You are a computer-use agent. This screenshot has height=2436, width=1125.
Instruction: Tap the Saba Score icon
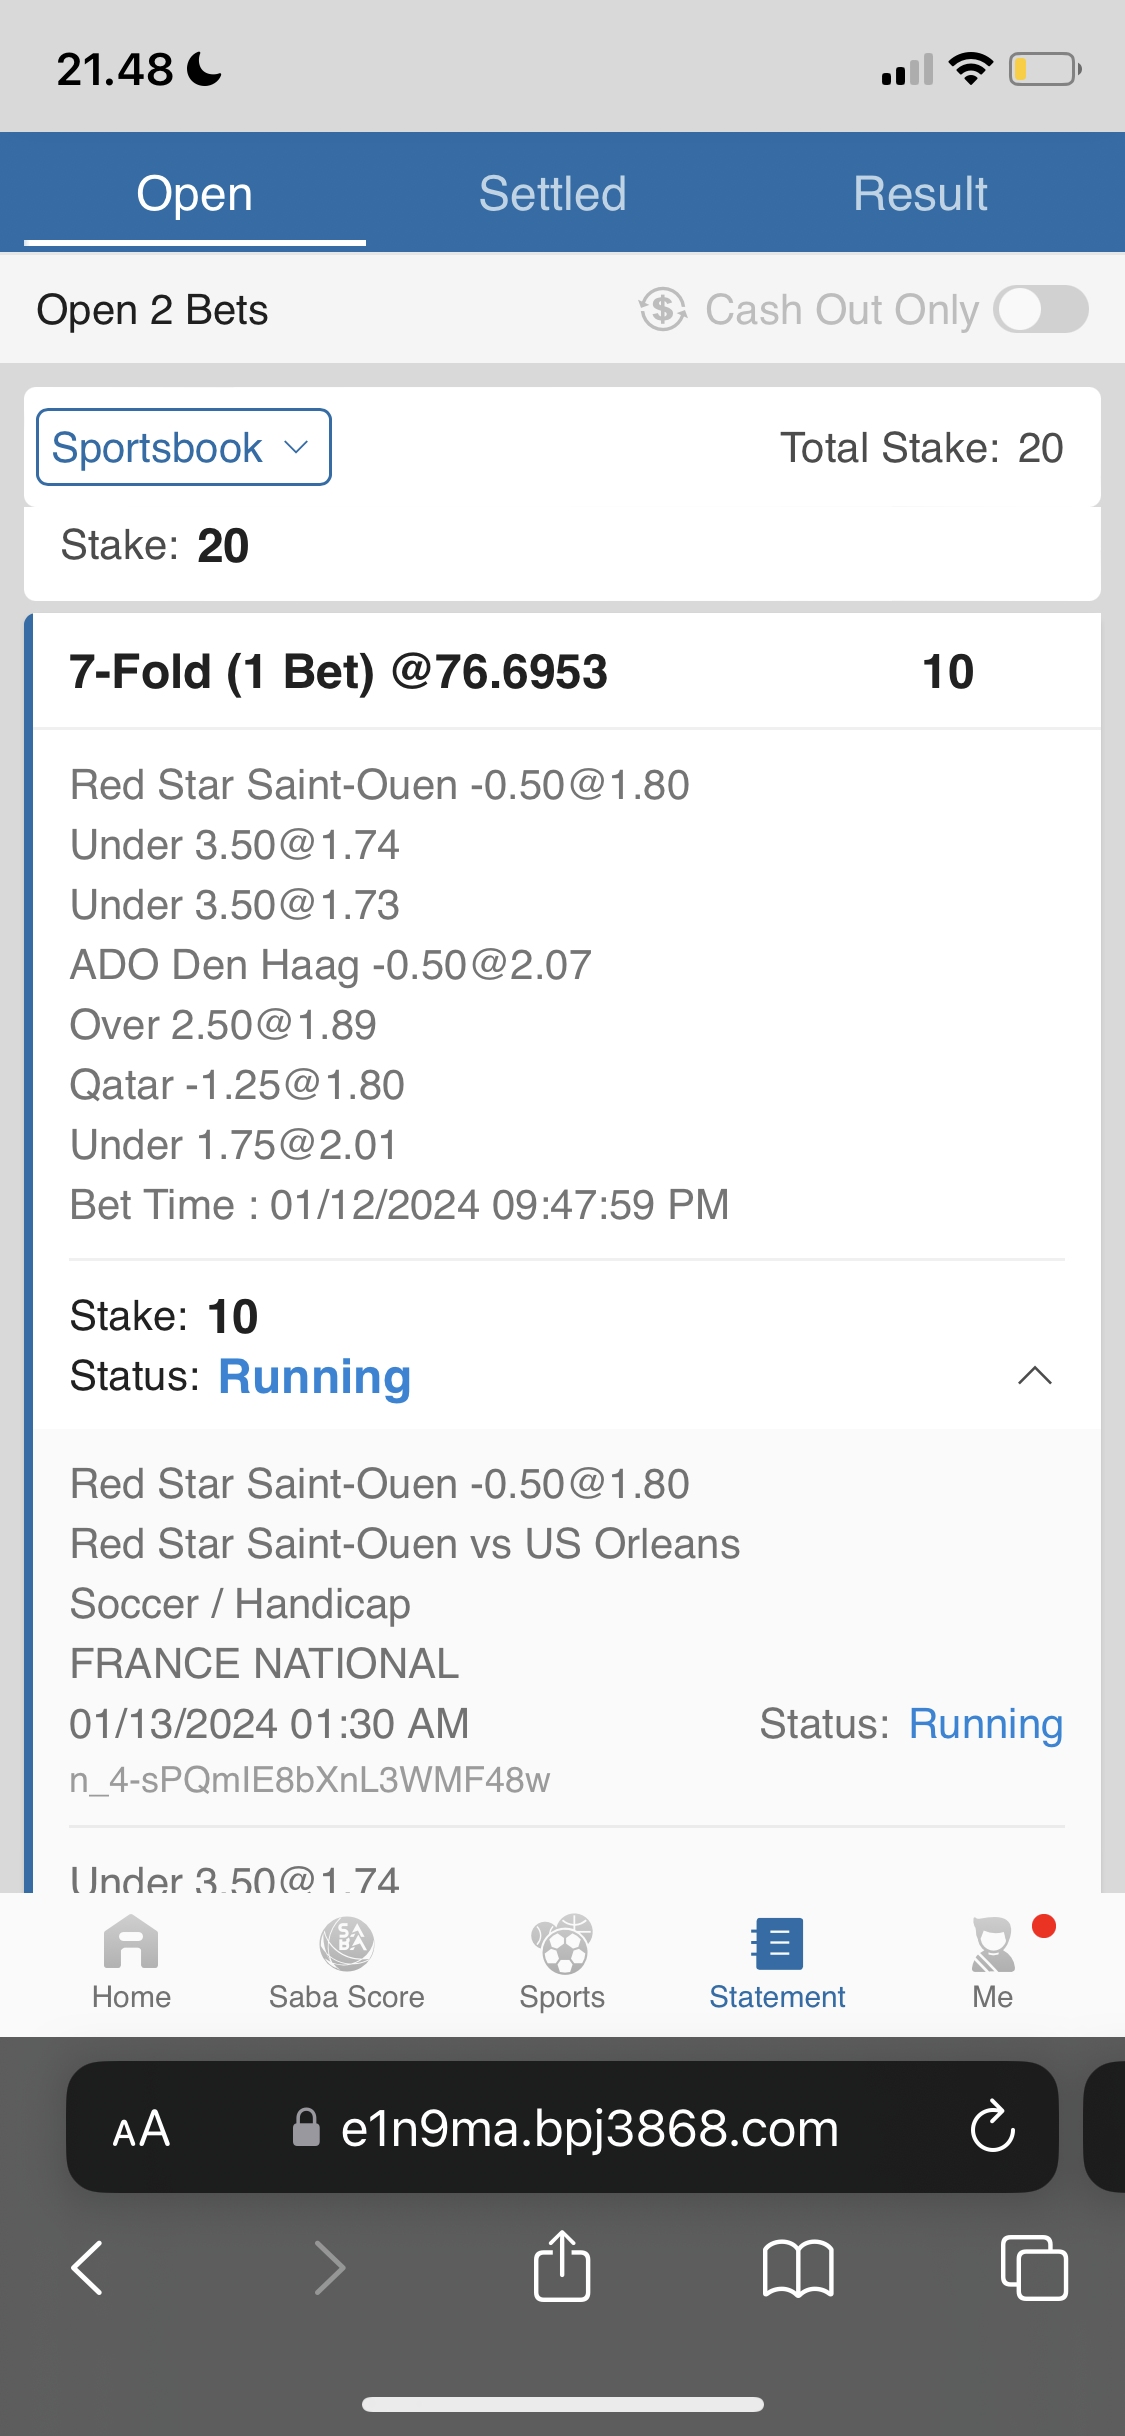click(x=346, y=1960)
